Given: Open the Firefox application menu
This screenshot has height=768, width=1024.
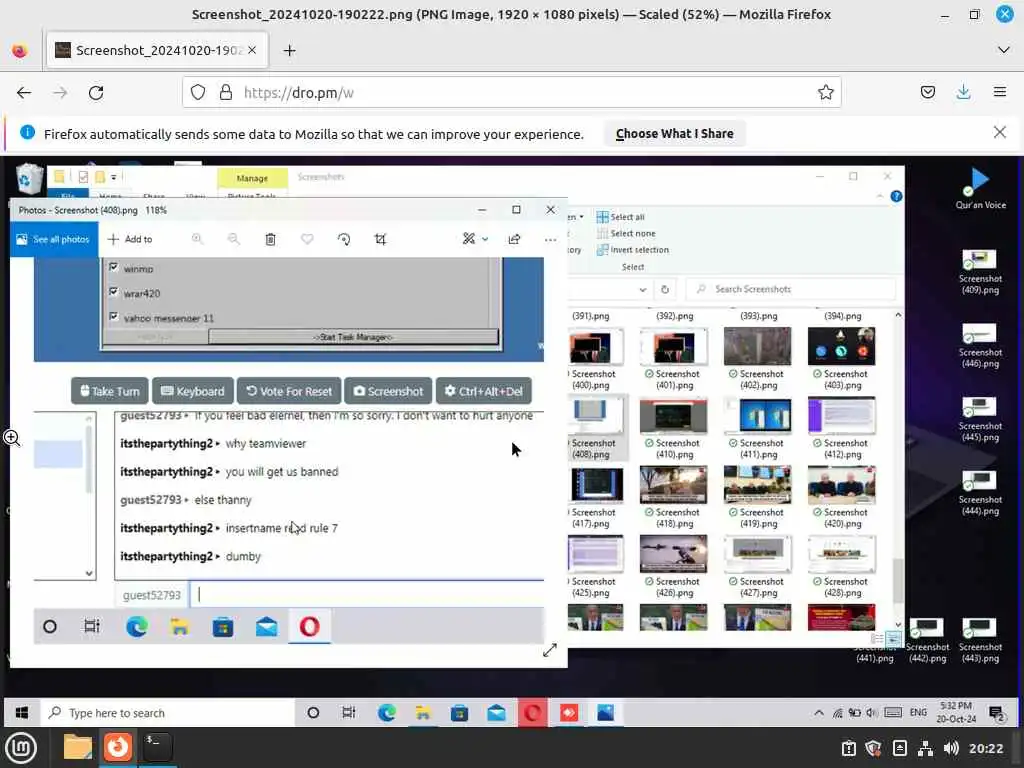Looking at the screenshot, I should click(1000, 93).
